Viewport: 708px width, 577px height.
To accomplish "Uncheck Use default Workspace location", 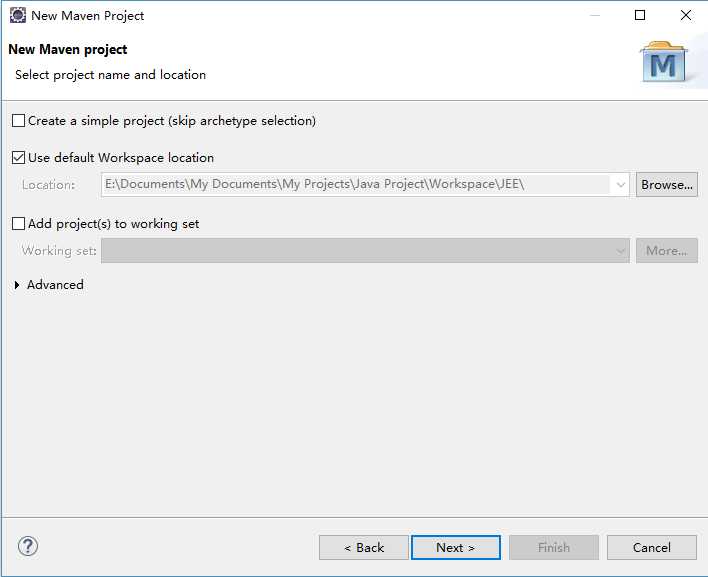I will (19, 158).
